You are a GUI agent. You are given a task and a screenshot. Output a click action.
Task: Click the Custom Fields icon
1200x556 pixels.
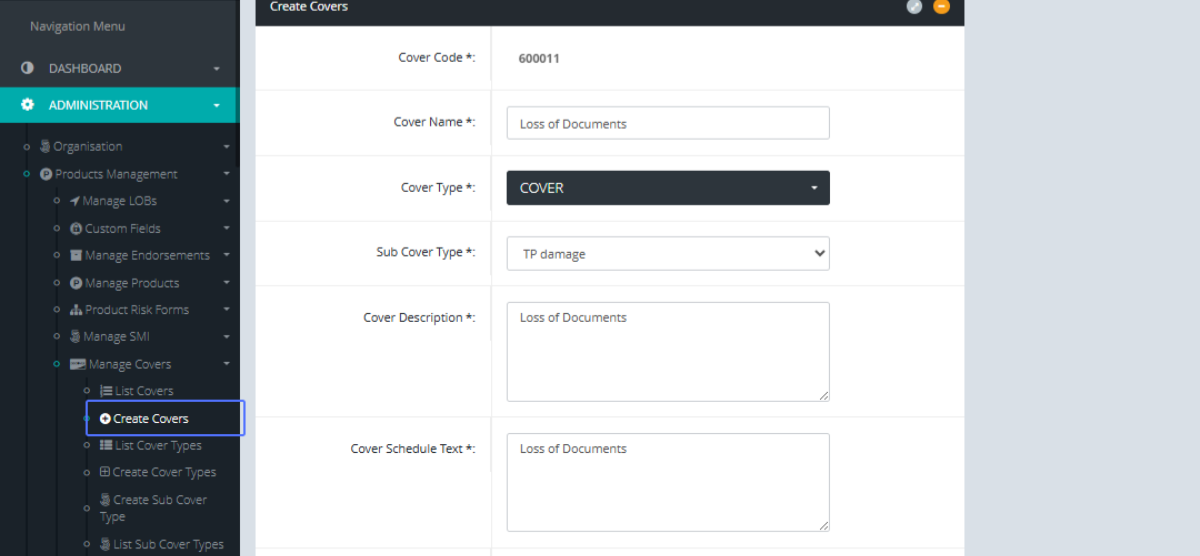coord(76,228)
